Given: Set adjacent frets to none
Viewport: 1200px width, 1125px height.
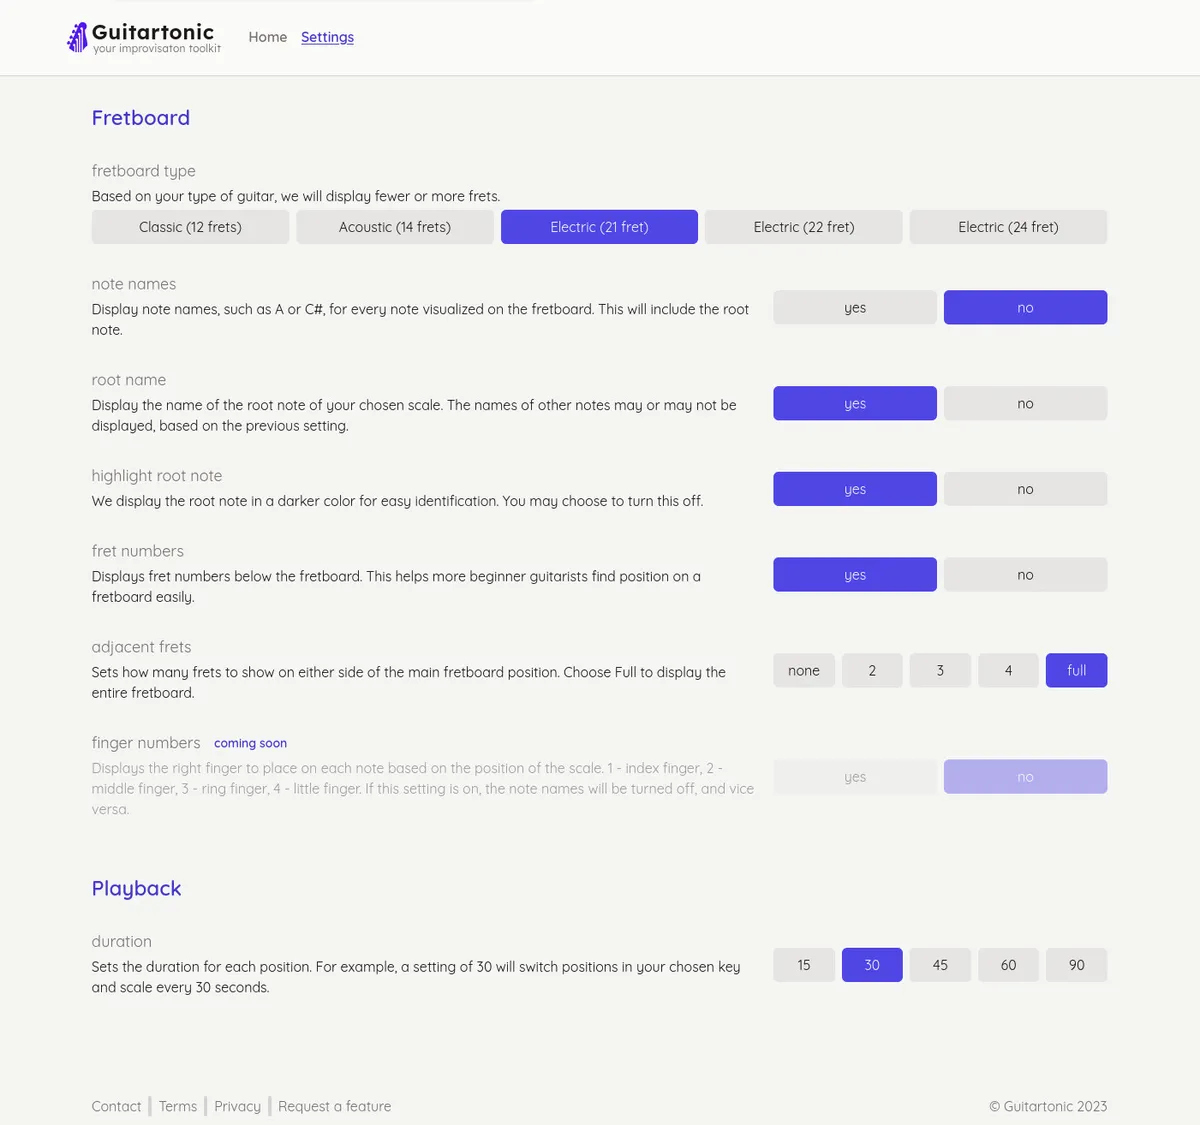Looking at the screenshot, I should (x=804, y=670).
